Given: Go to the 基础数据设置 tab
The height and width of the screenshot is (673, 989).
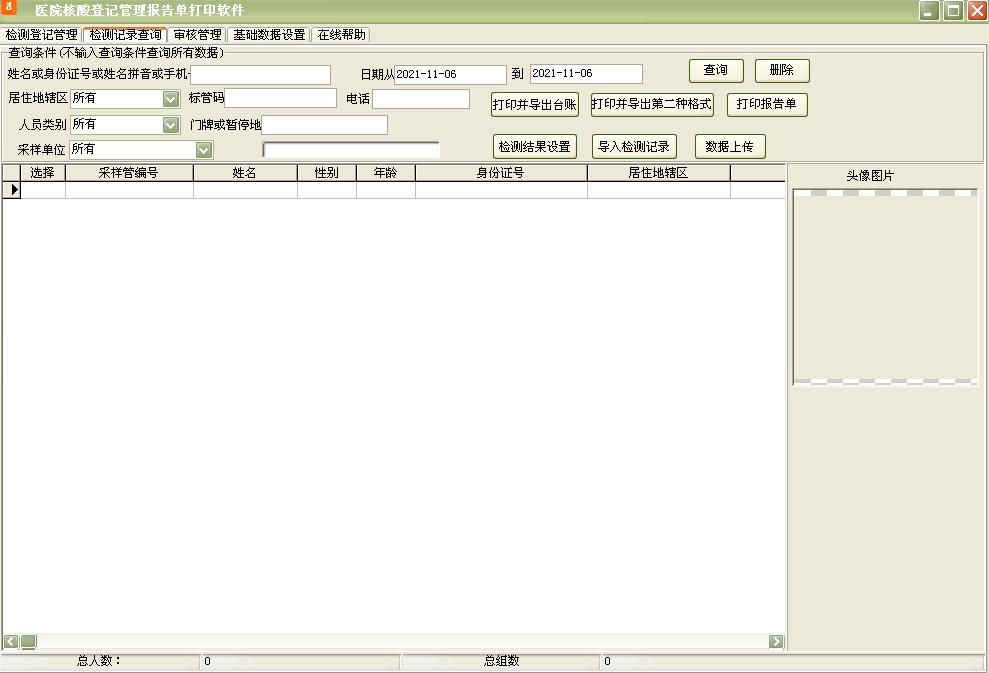Looking at the screenshot, I should tap(269, 35).
